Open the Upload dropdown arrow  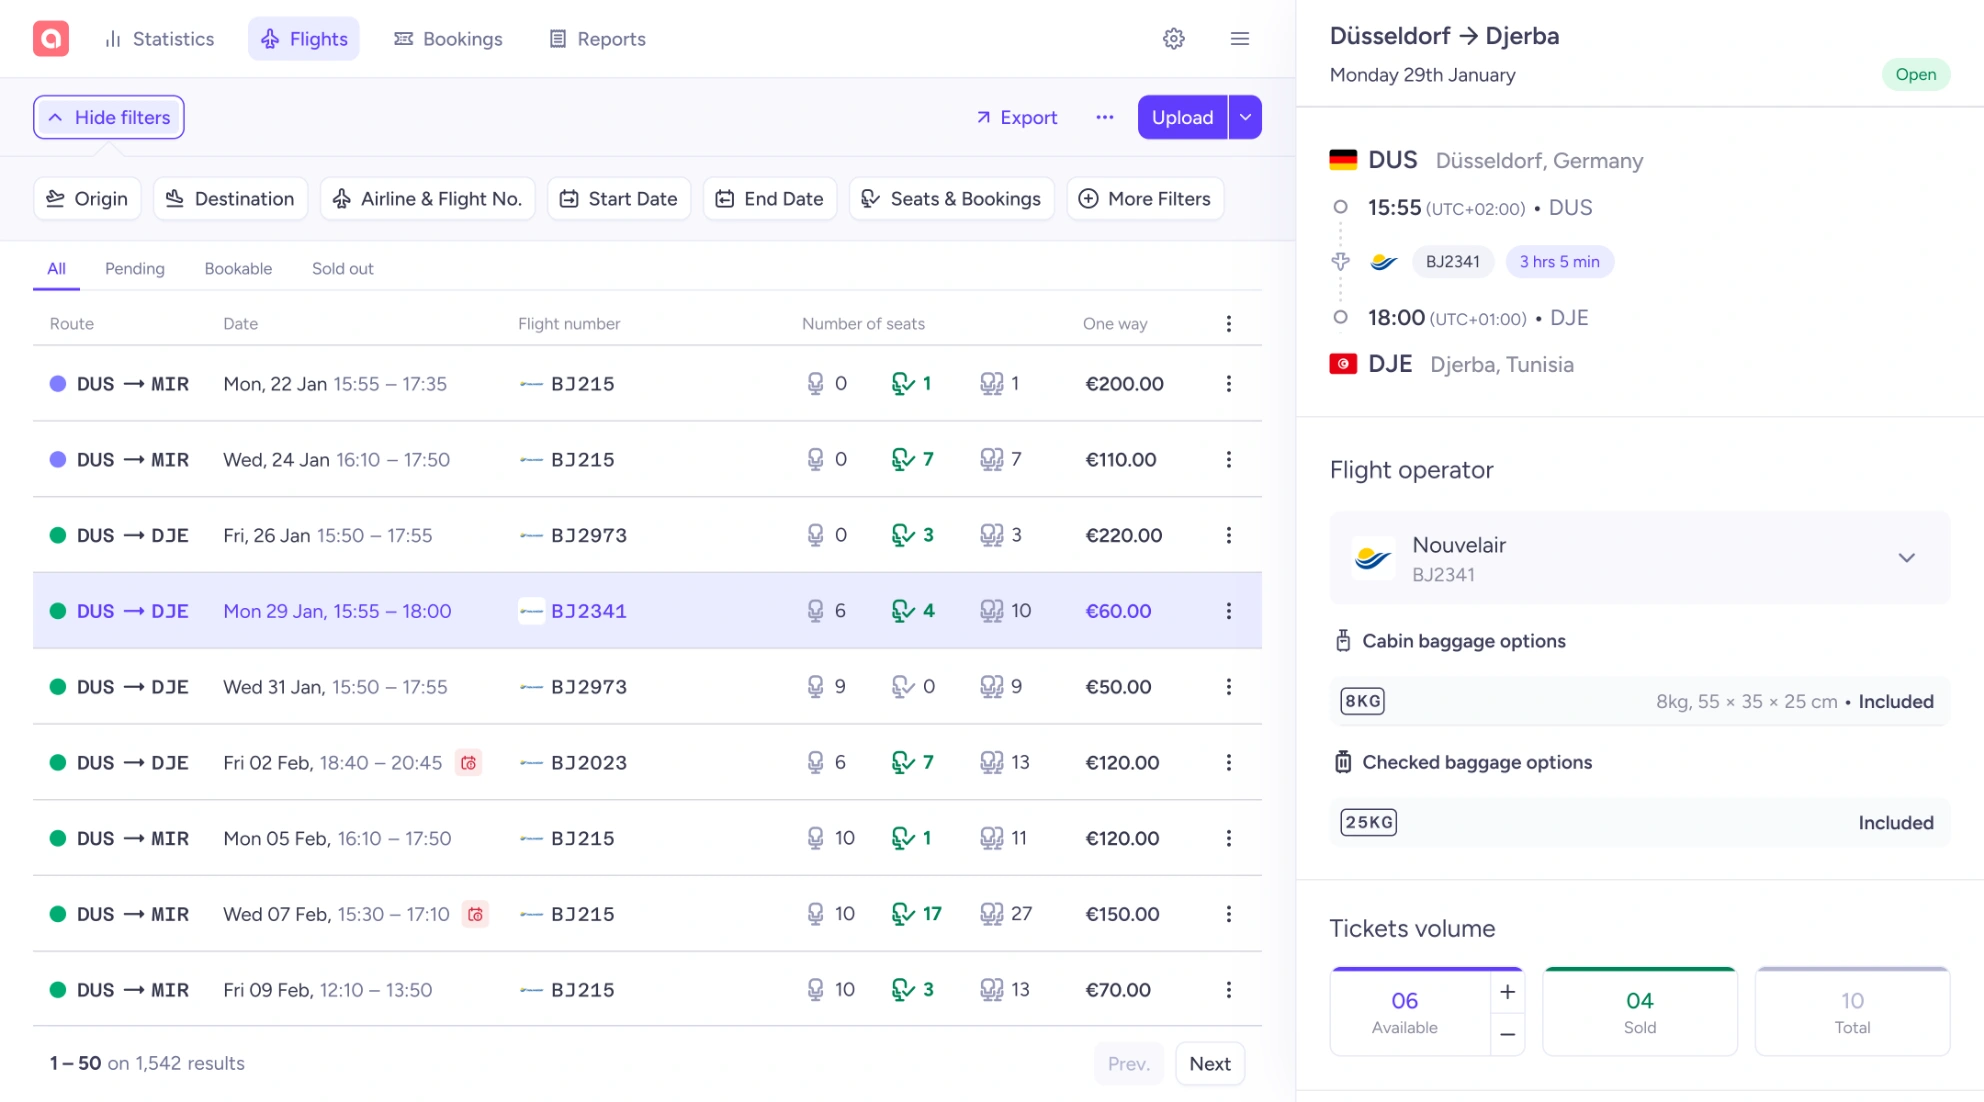(x=1245, y=117)
